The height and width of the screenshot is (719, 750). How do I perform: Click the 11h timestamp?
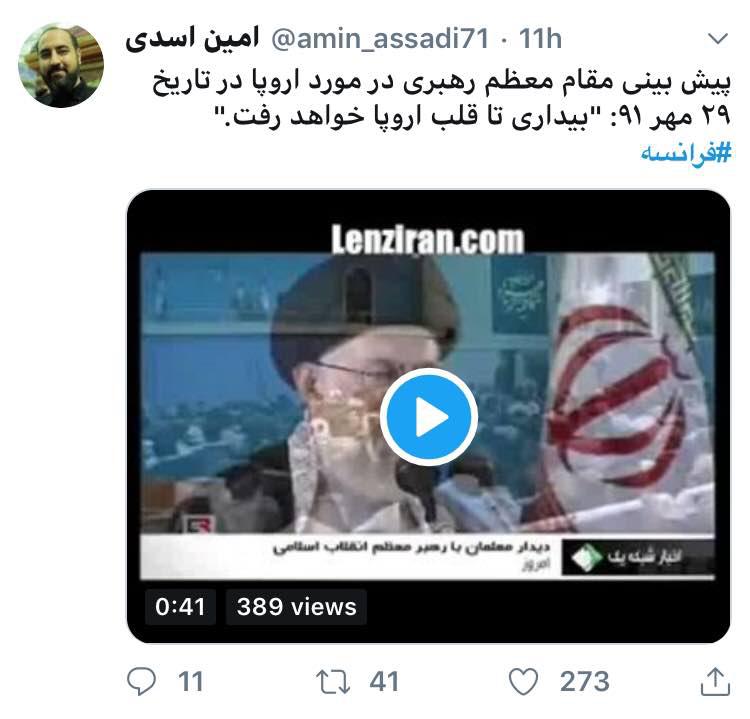tap(540, 38)
